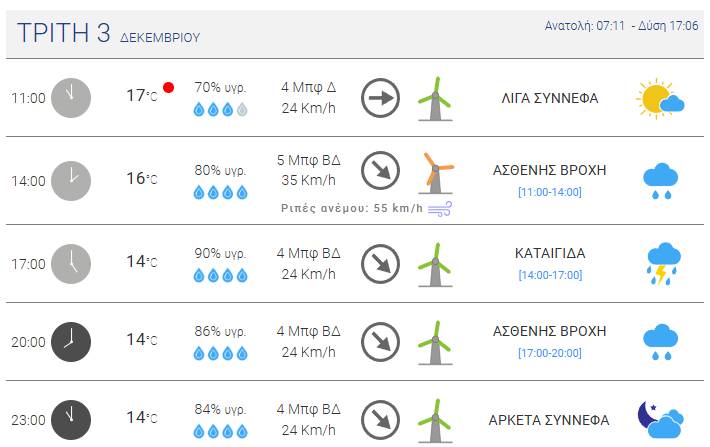Screen dimensions: 710x447
Task: Click the red dot next to 17°C
Action: (168, 87)
